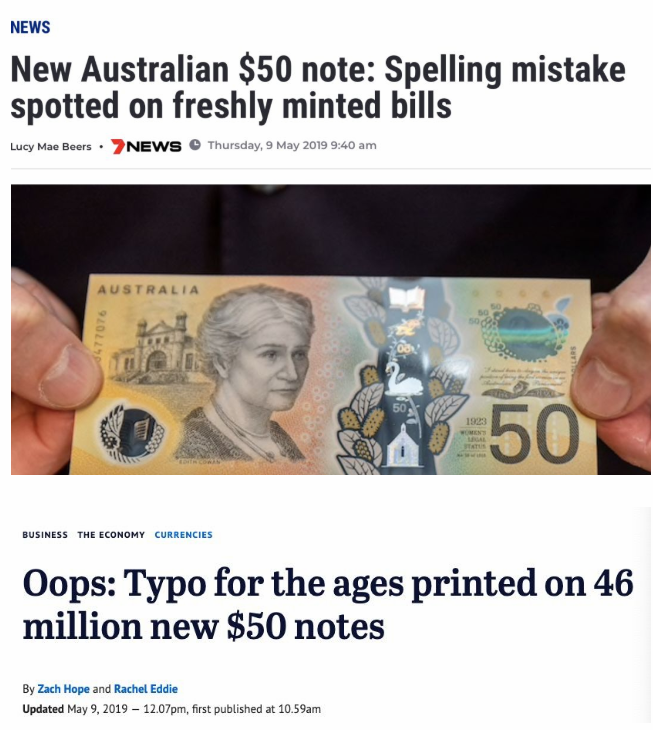The height and width of the screenshot is (730, 653).
Task: Open author Lucy Mae Beers page
Action: 51,146
